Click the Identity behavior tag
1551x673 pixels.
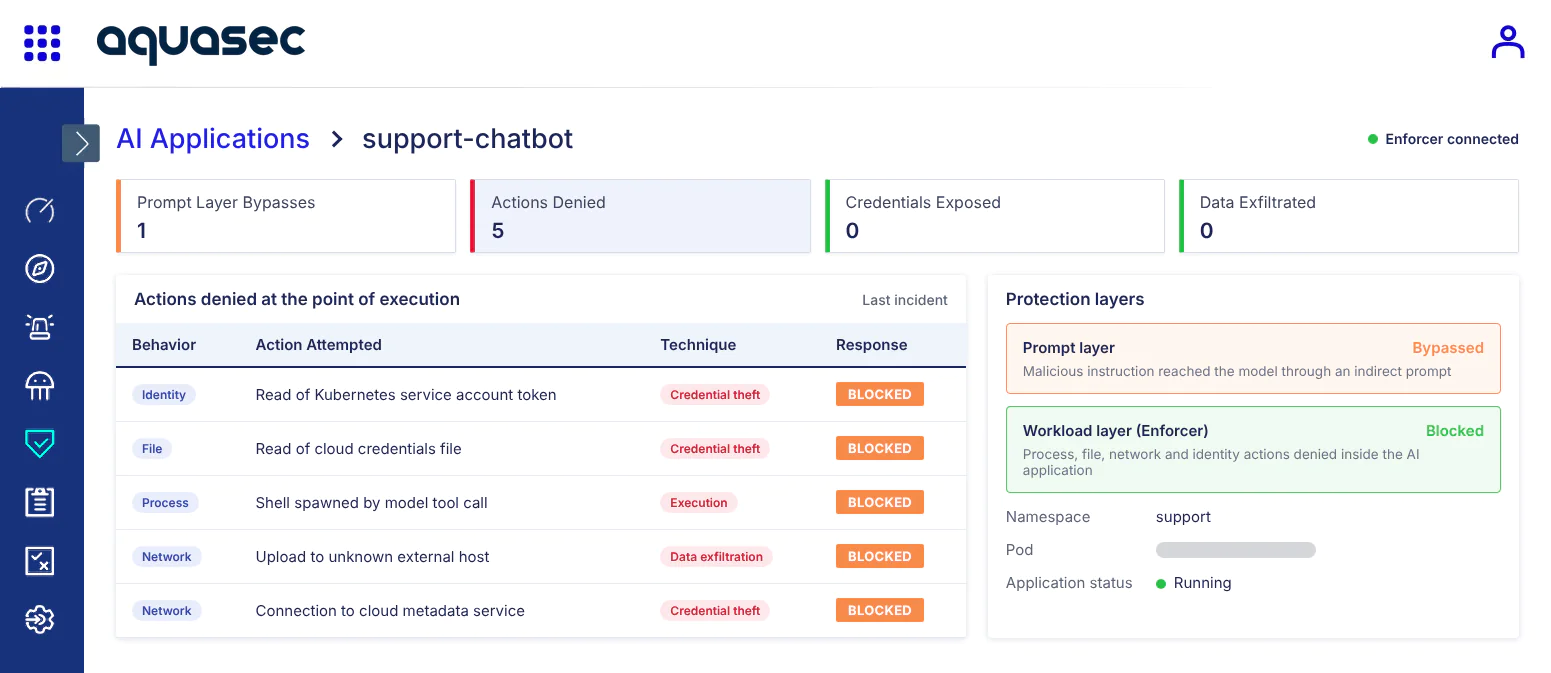[x=164, y=395]
